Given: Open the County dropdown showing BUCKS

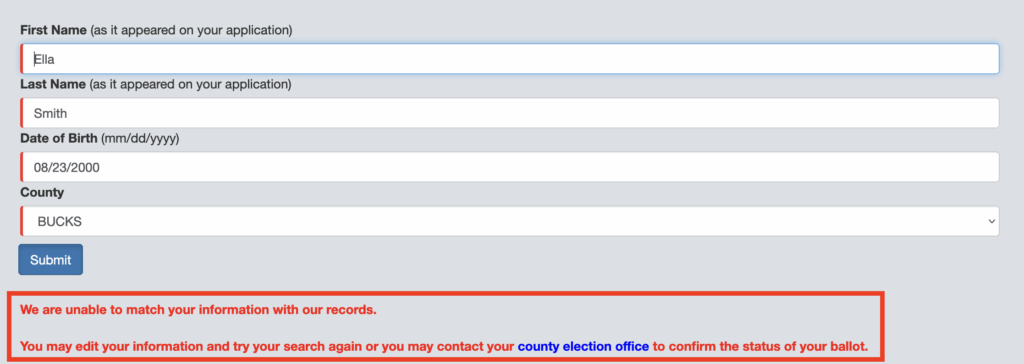Looking at the screenshot, I should coord(509,222).
